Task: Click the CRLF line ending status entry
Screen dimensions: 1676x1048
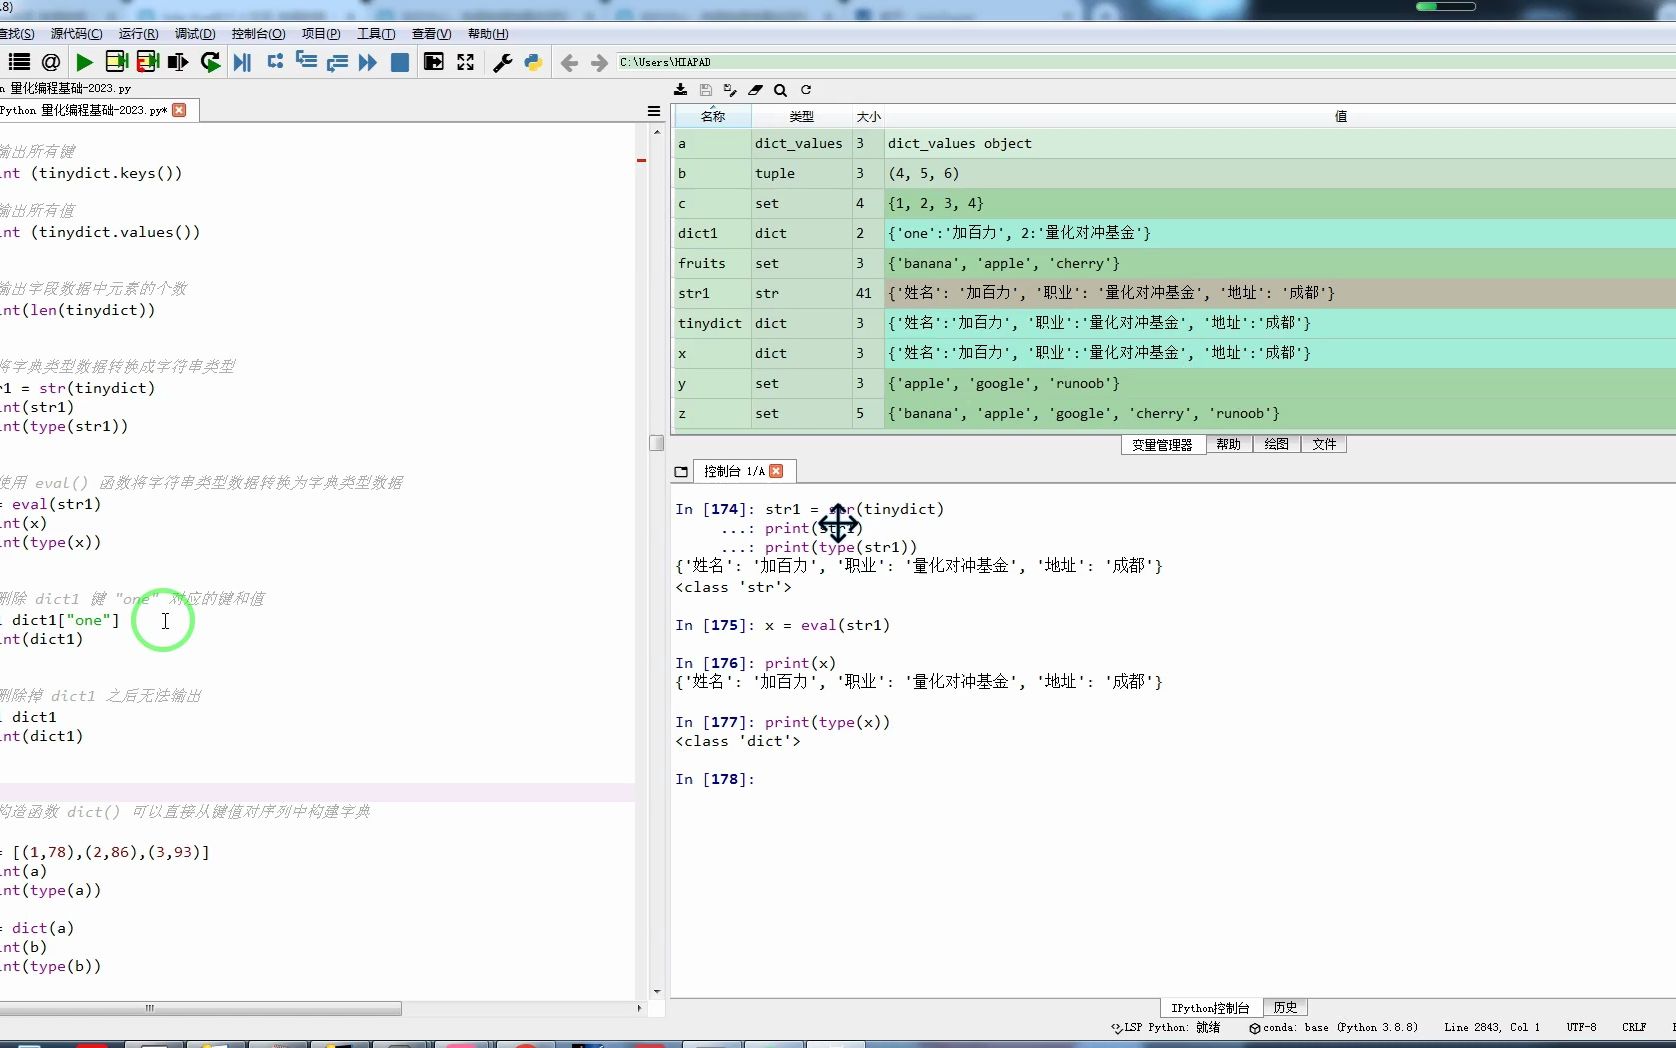Action: (1634, 1027)
